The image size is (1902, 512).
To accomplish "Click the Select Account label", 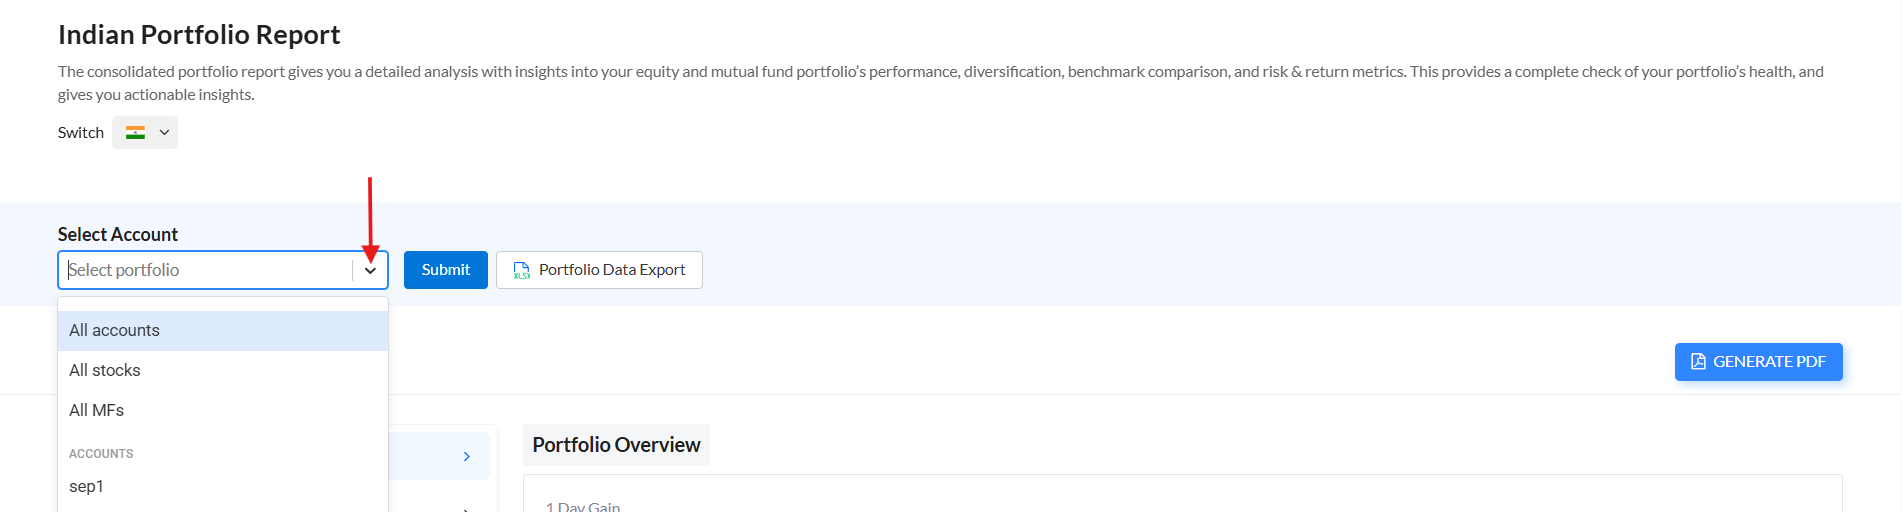I will 118,235.
